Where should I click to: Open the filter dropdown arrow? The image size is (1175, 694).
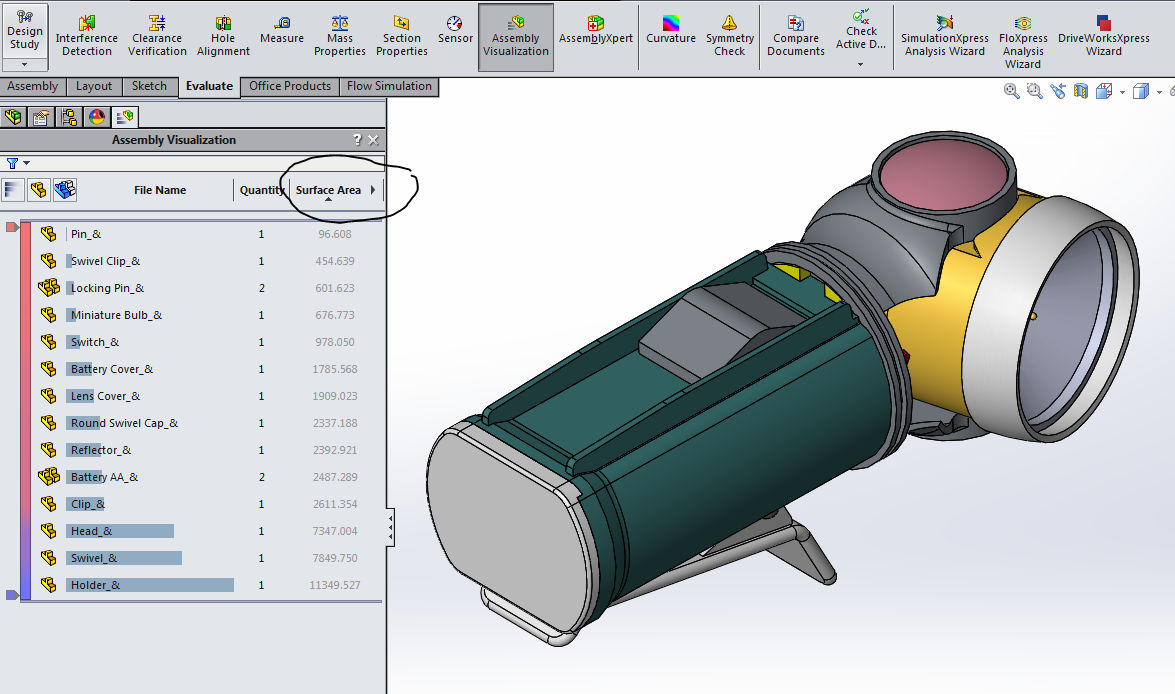click(x=26, y=163)
